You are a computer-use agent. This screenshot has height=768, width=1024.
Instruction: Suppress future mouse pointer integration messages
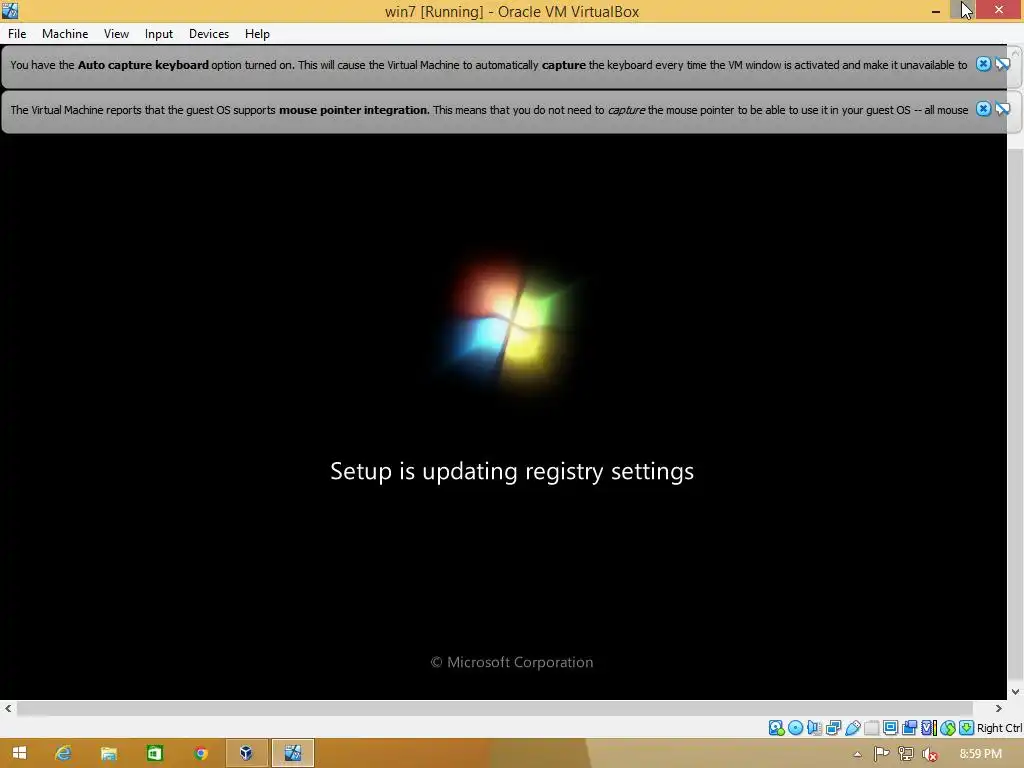[1002, 109]
